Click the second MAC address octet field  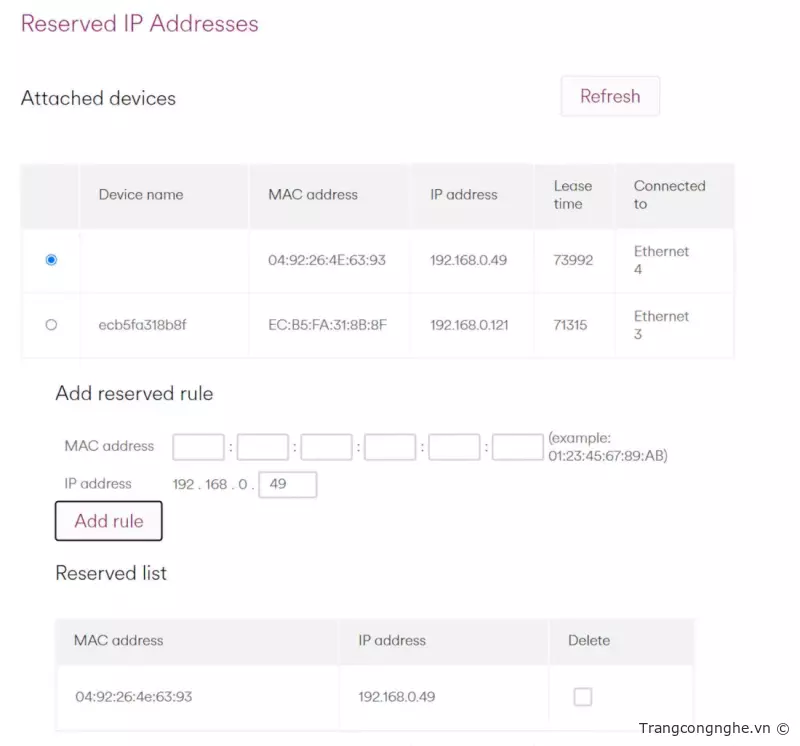tap(262, 447)
